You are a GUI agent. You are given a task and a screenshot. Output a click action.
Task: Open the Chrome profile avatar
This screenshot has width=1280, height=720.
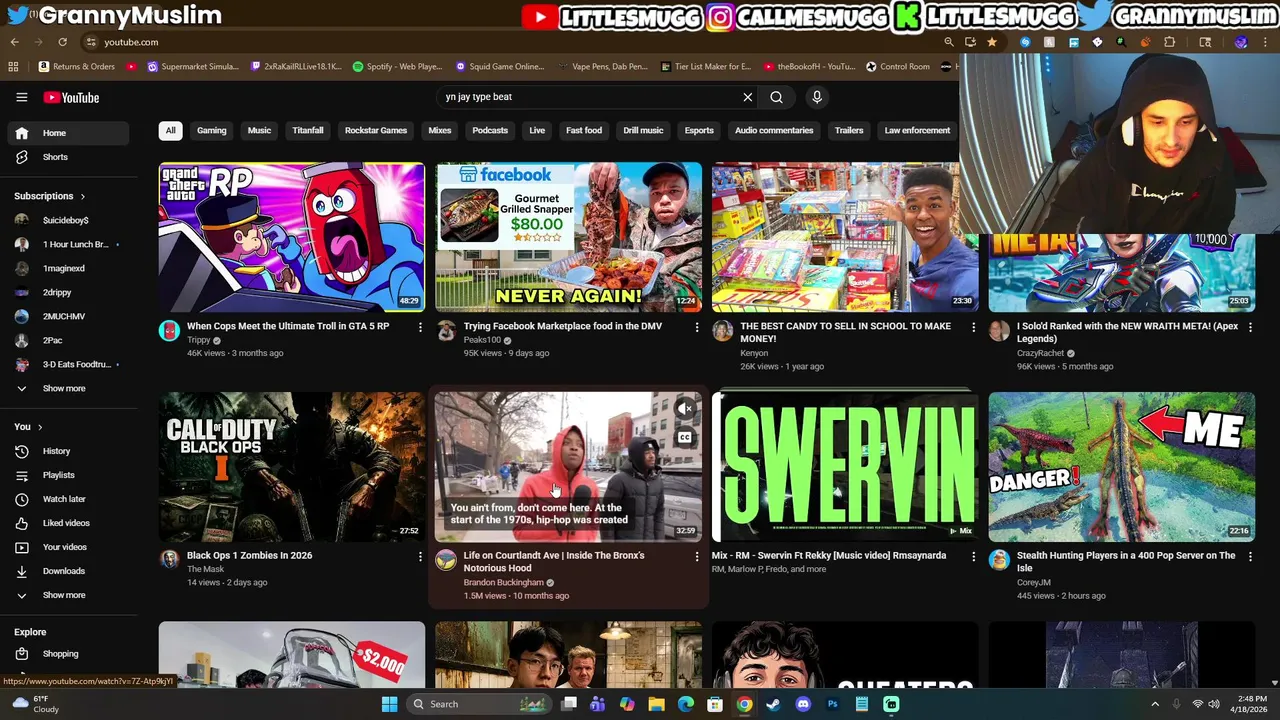(x=1241, y=42)
